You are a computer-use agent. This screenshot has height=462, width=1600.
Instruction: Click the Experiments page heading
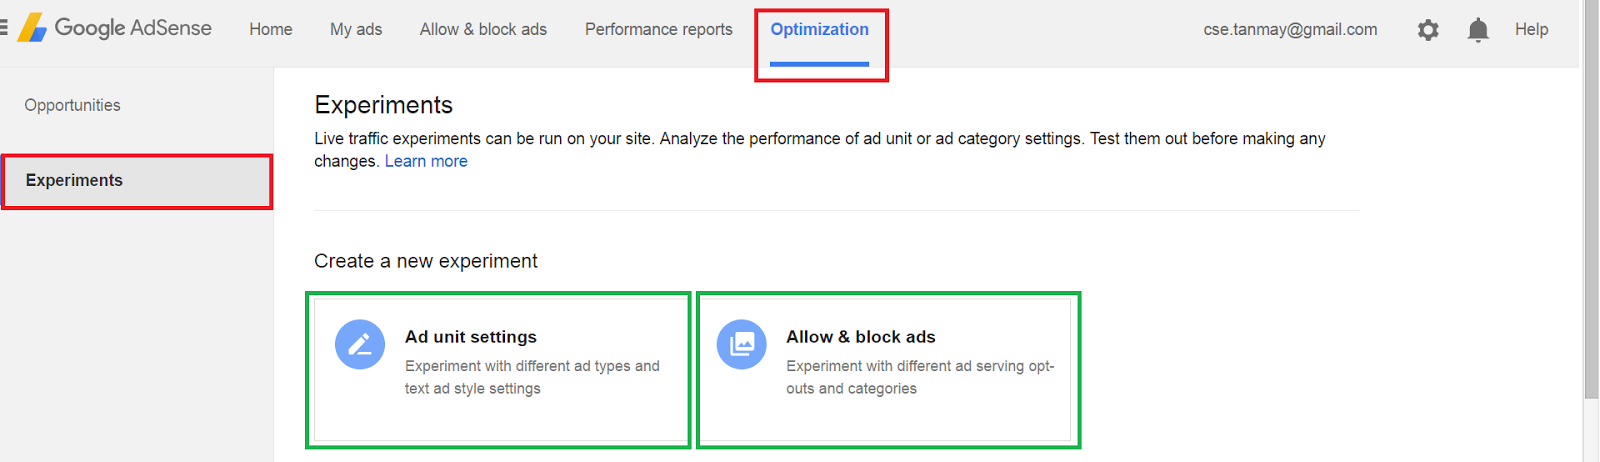point(383,105)
